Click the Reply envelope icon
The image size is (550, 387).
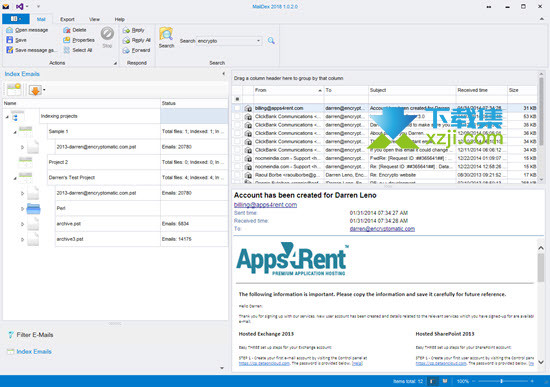[x=126, y=31]
